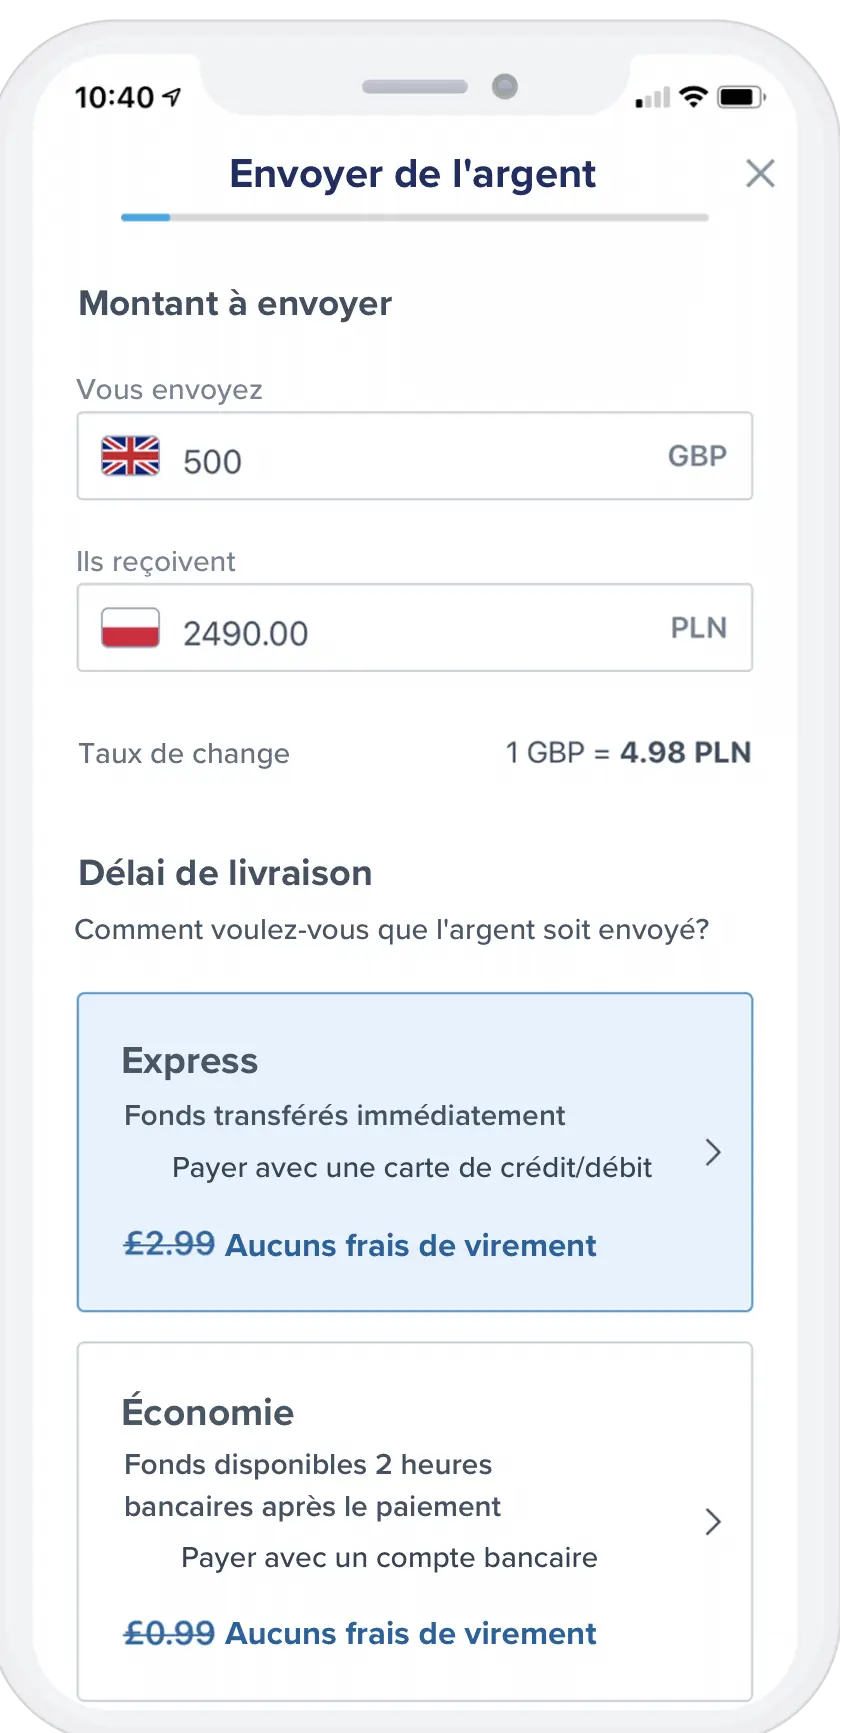Tap the £0.99 Aucuns frais de virement link

tap(360, 1633)
